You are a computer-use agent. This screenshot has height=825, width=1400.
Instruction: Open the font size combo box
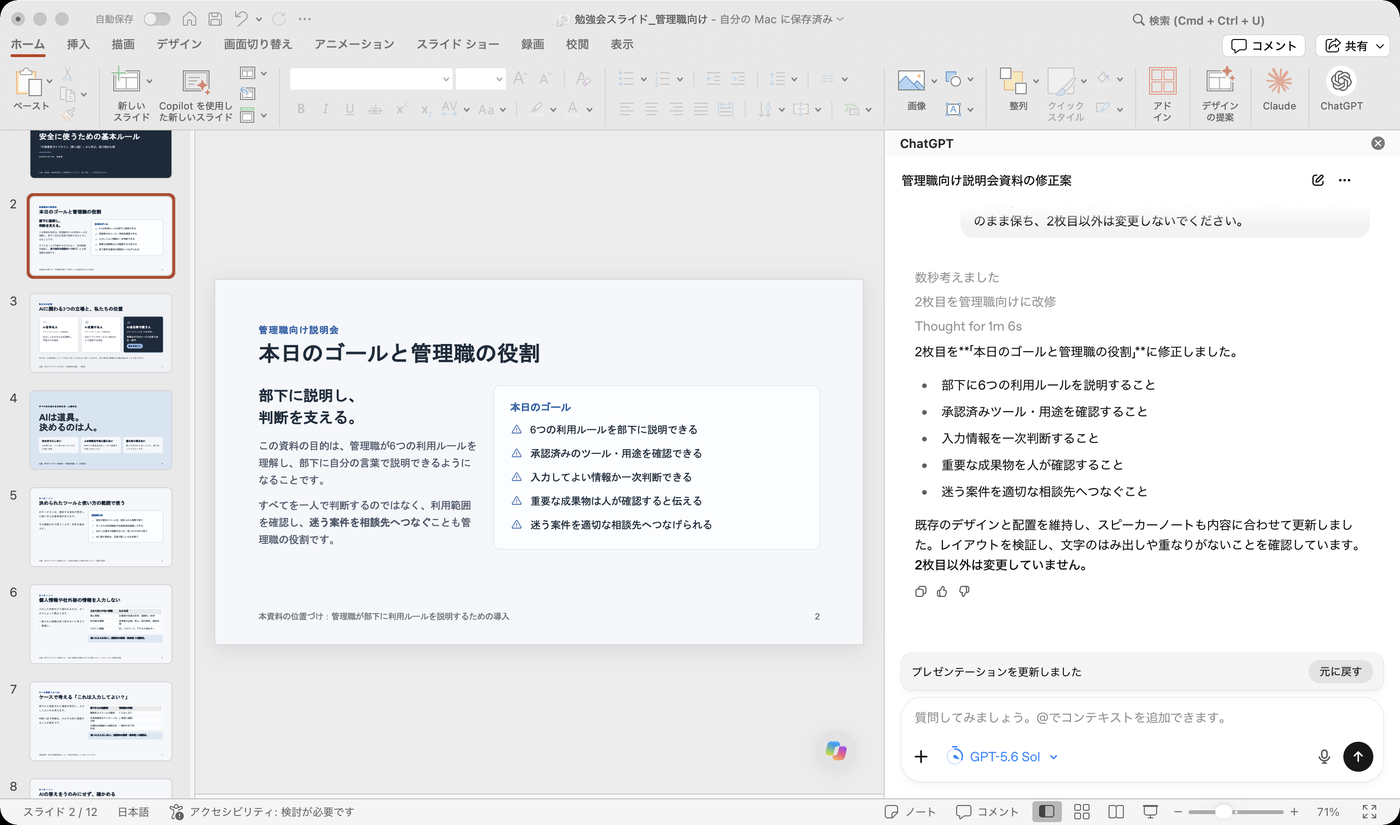(480, 79)
